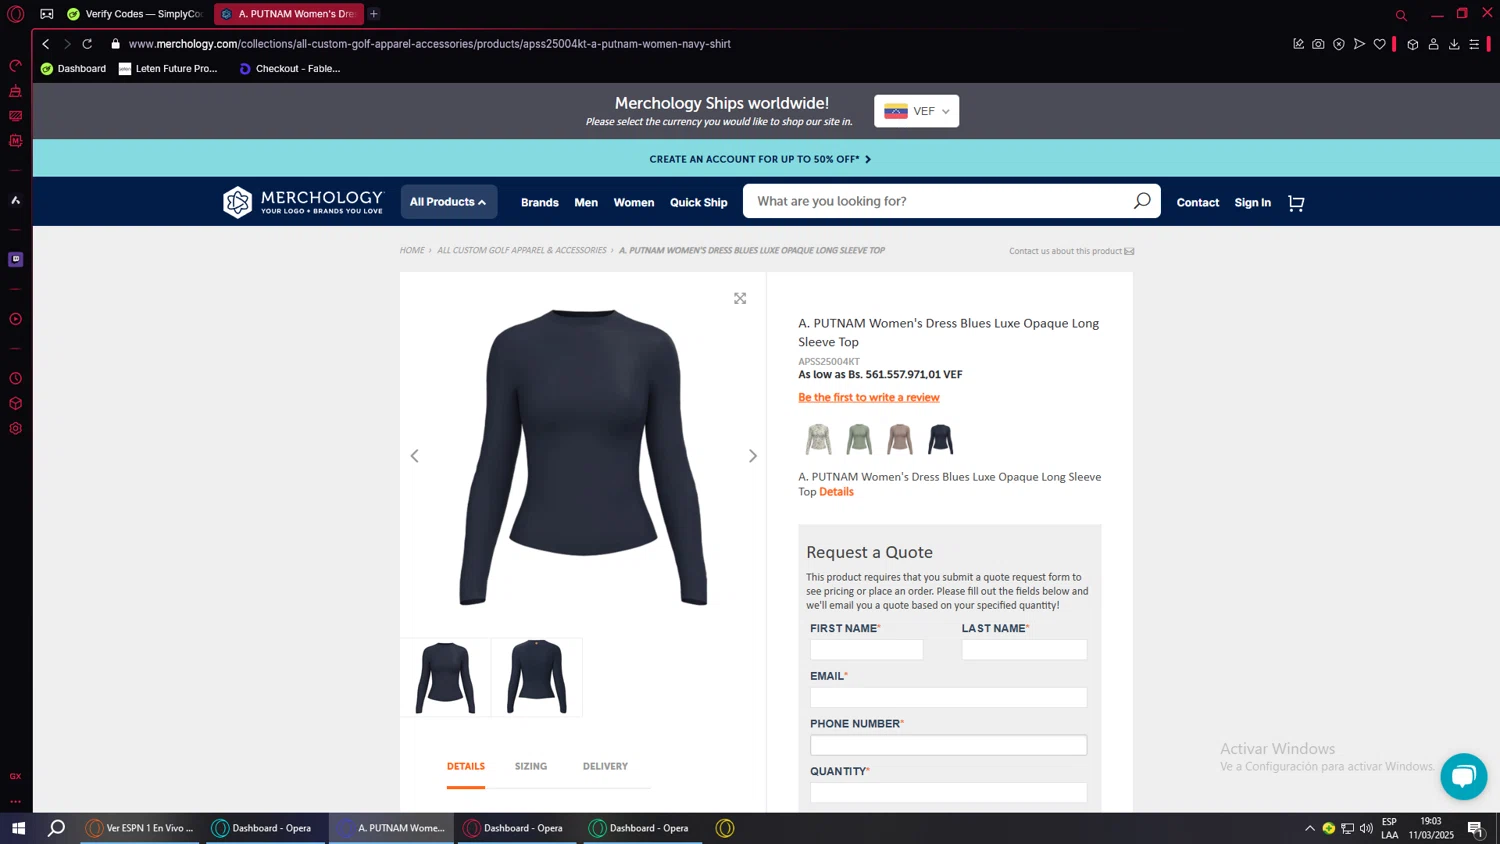The width and height of the screenshot is (1500, 844).
Task: Take a snapshot with the camera icon
Action: click(x=1318, y=44)
